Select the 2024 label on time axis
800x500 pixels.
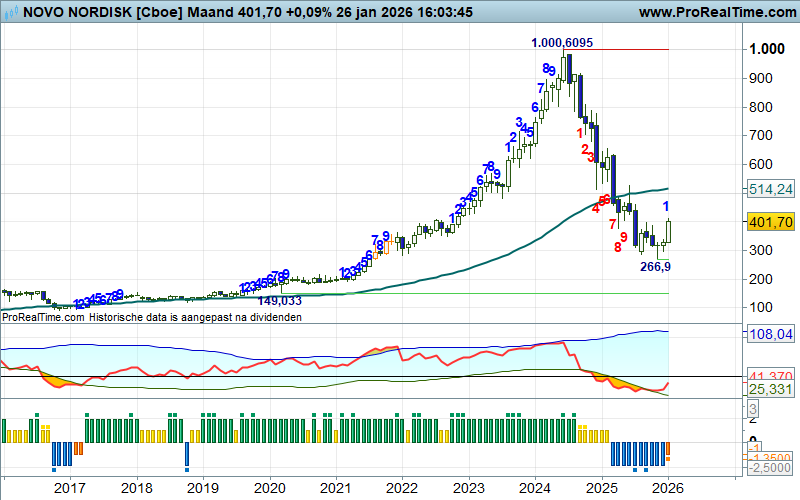535,488
